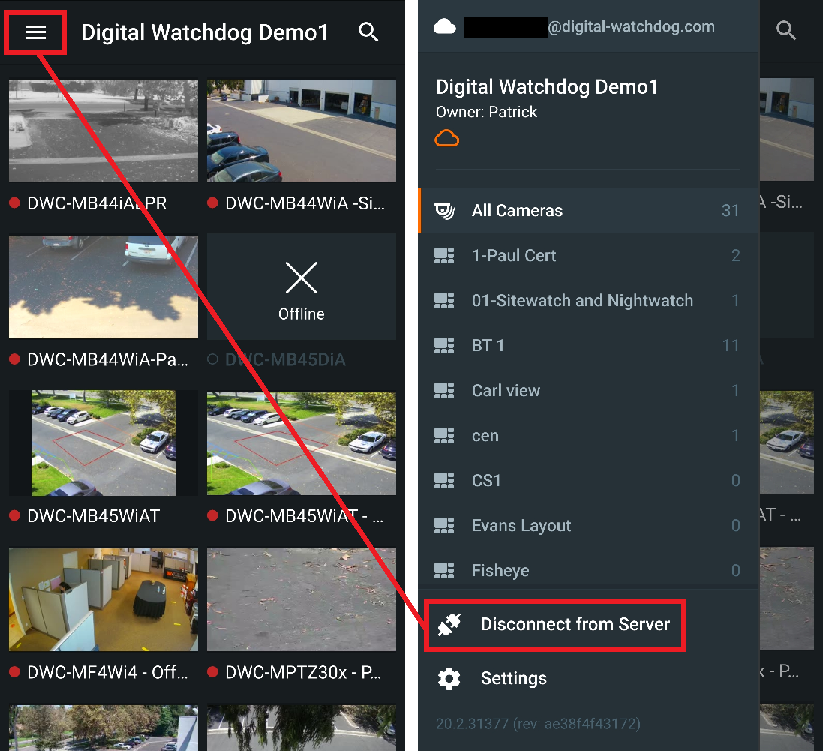Screen dimensions: 823x751
Task: Click the white cloud account icon
Action: [445, 27]
